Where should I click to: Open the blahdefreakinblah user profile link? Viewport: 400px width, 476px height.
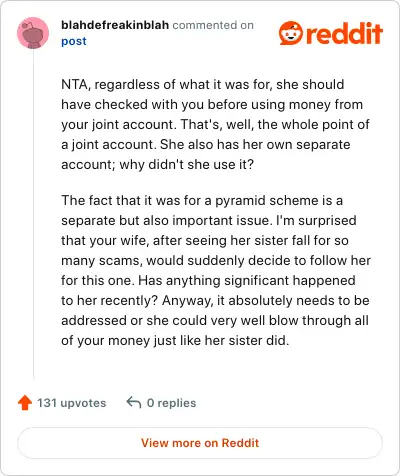pyautogui.click(x=115, y=25)
